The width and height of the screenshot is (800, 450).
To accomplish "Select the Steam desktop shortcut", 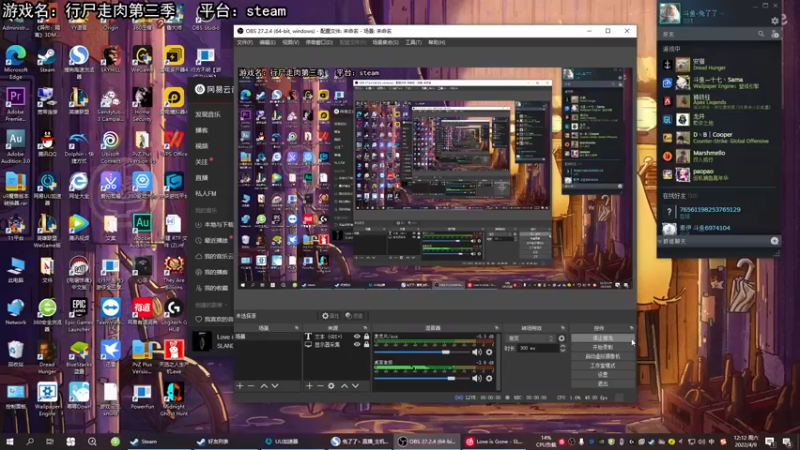I will pyautogui.click(x=47, y=60).
